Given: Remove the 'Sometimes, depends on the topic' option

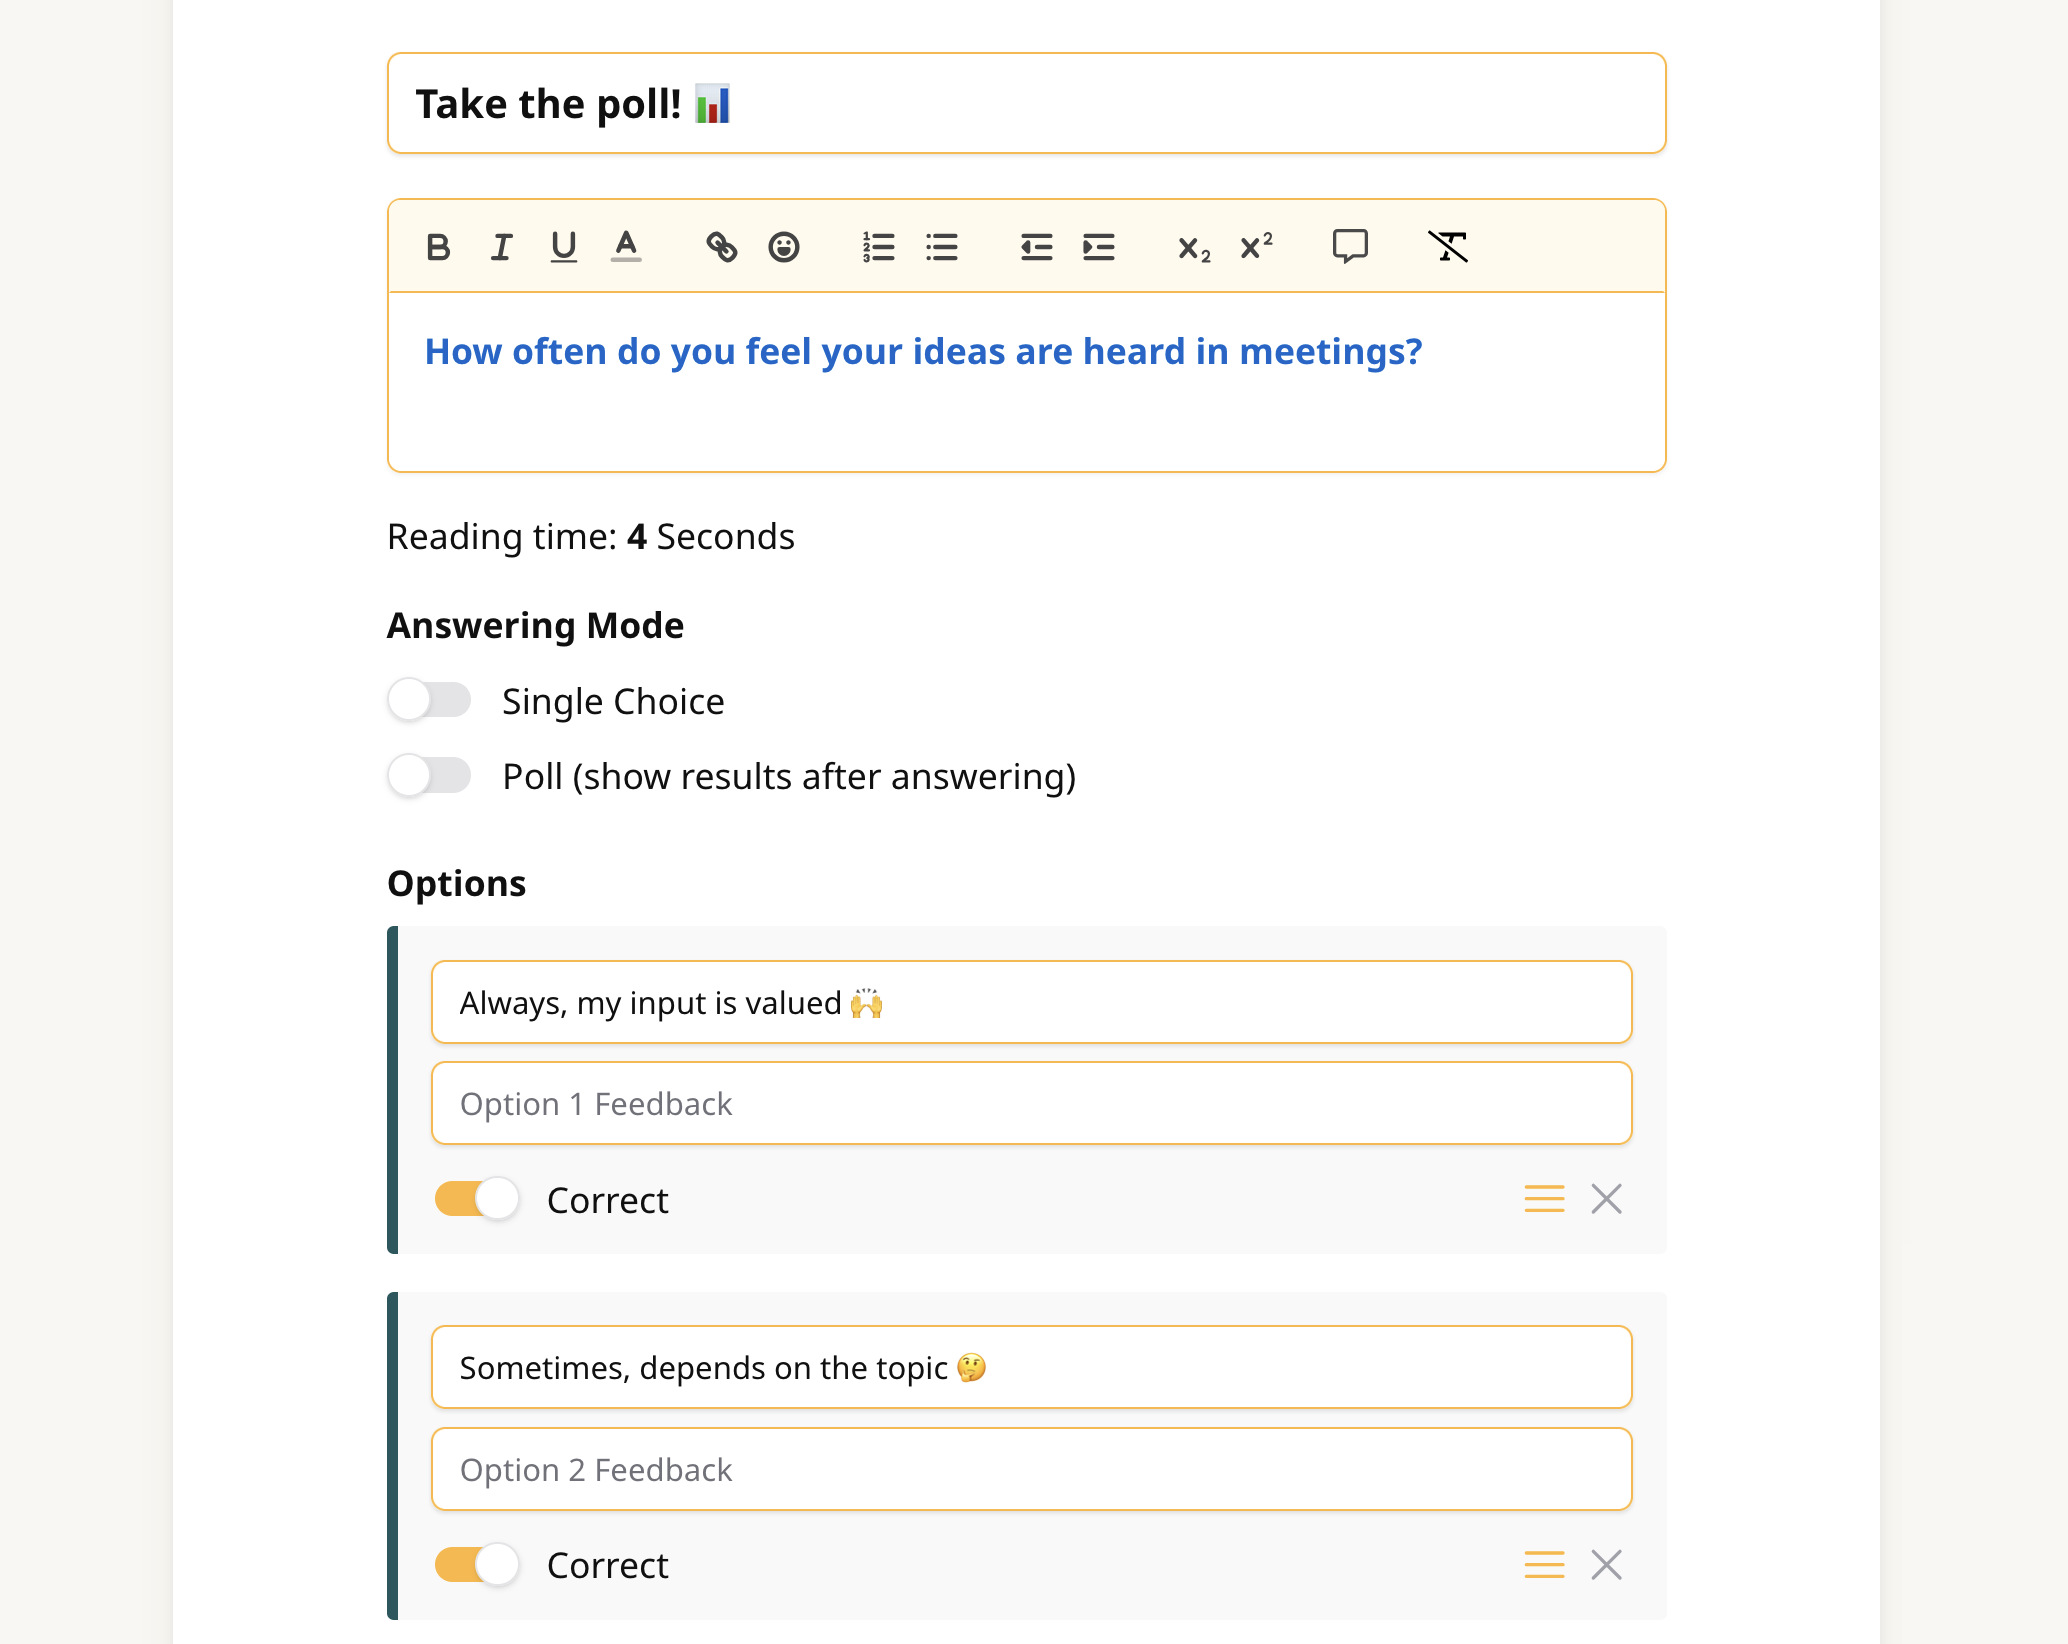Looking at the screenshot, I should click(1606, 1564).
